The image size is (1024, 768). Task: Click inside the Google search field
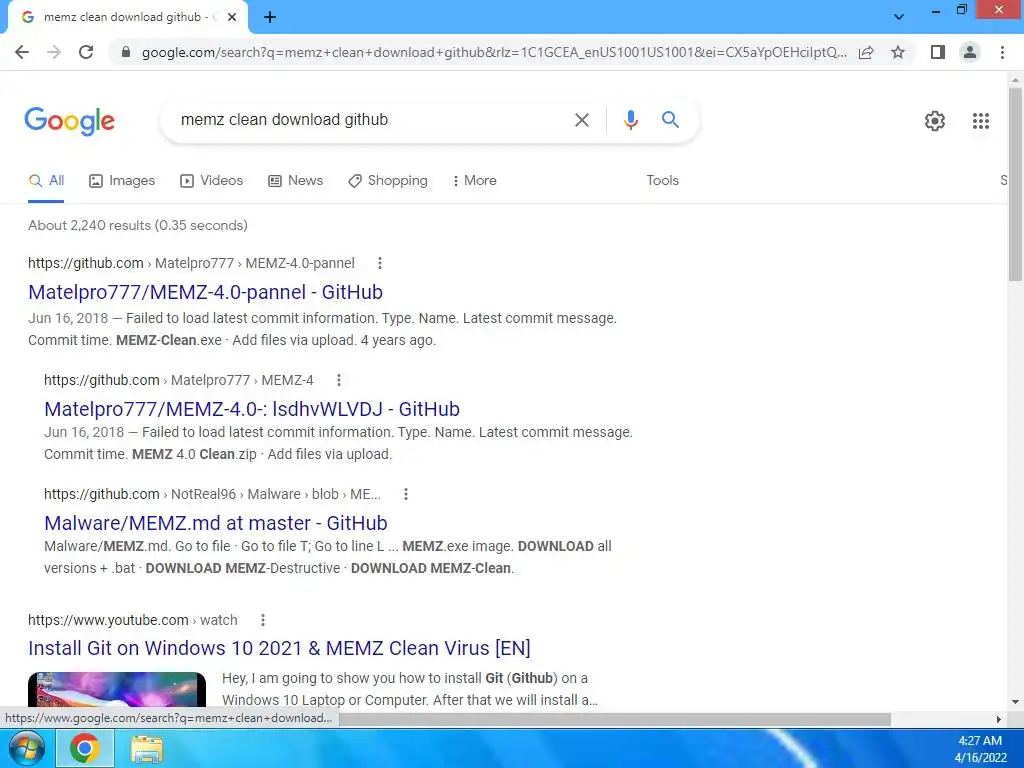click(x=372, y=120)
